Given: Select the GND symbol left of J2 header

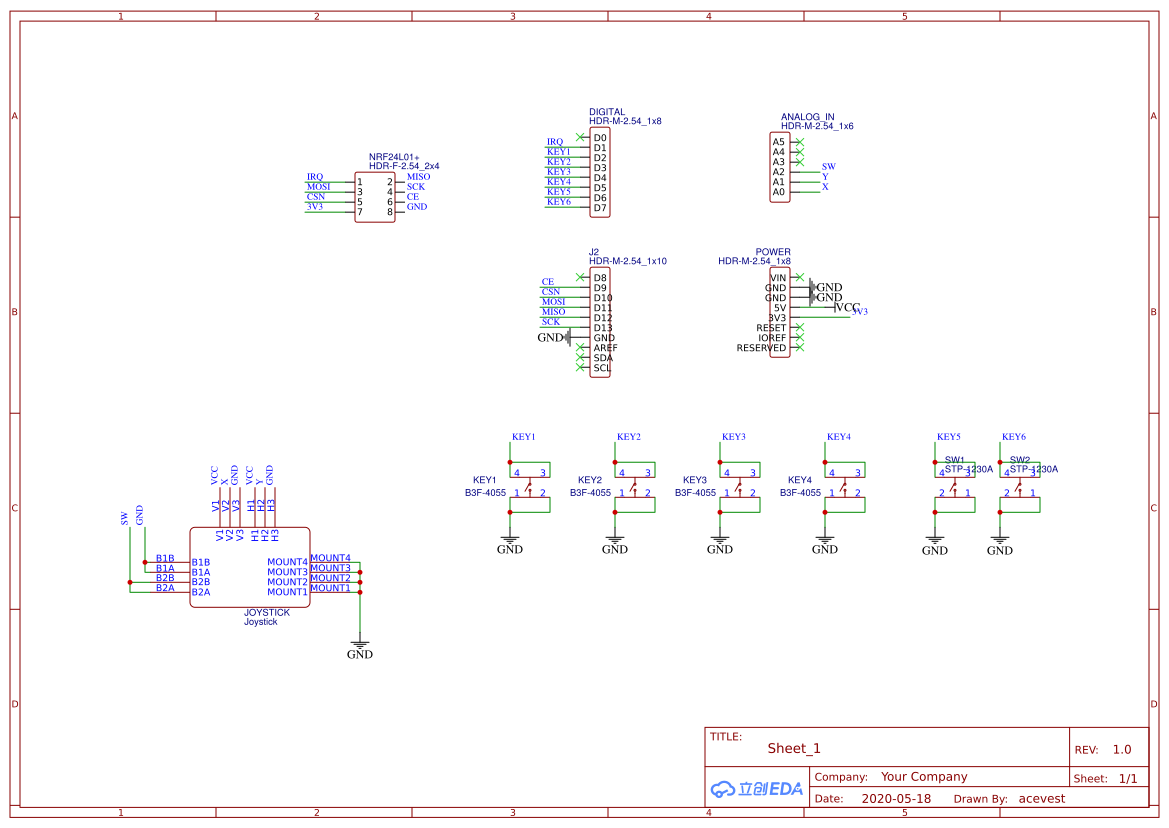Looking at the screenshot, I should [554, 338].
